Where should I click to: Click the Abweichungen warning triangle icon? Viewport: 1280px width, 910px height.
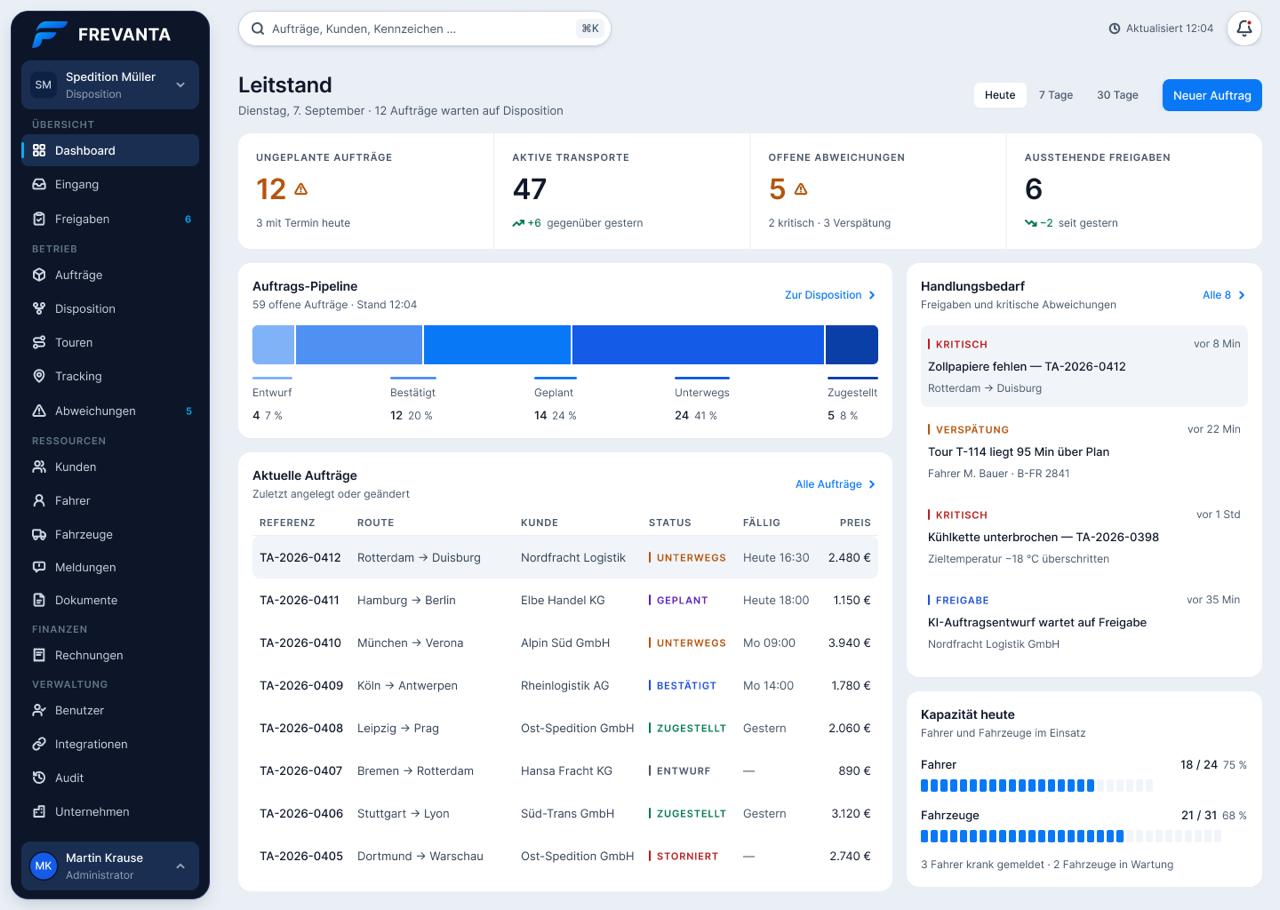coord(39,411)
